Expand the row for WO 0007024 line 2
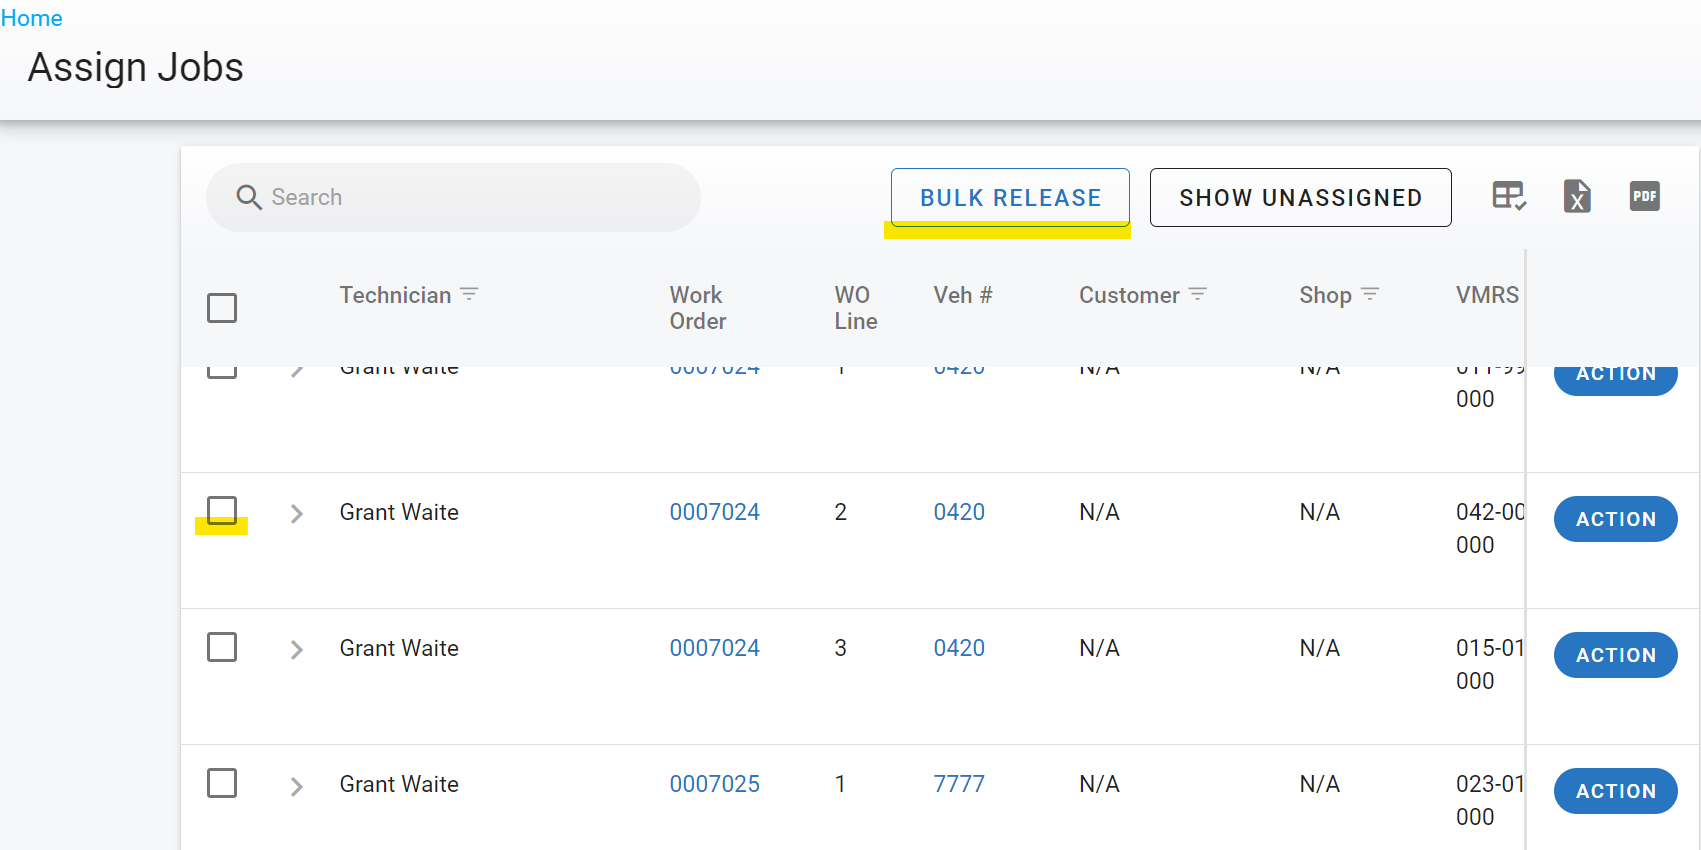The width and height of the screenshot is (1701, 850). tap(296, 514)
